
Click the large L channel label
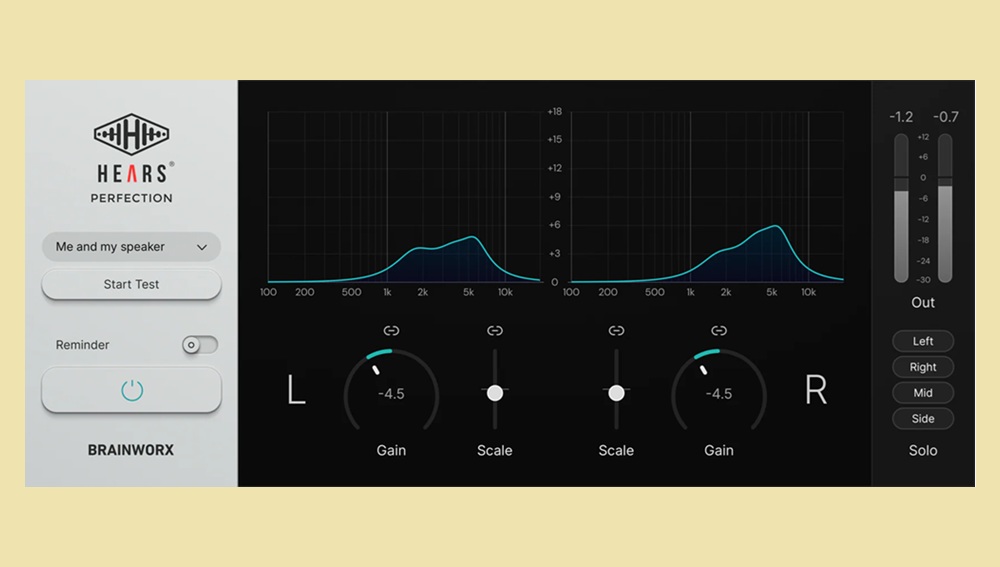(x=296, y=390)
